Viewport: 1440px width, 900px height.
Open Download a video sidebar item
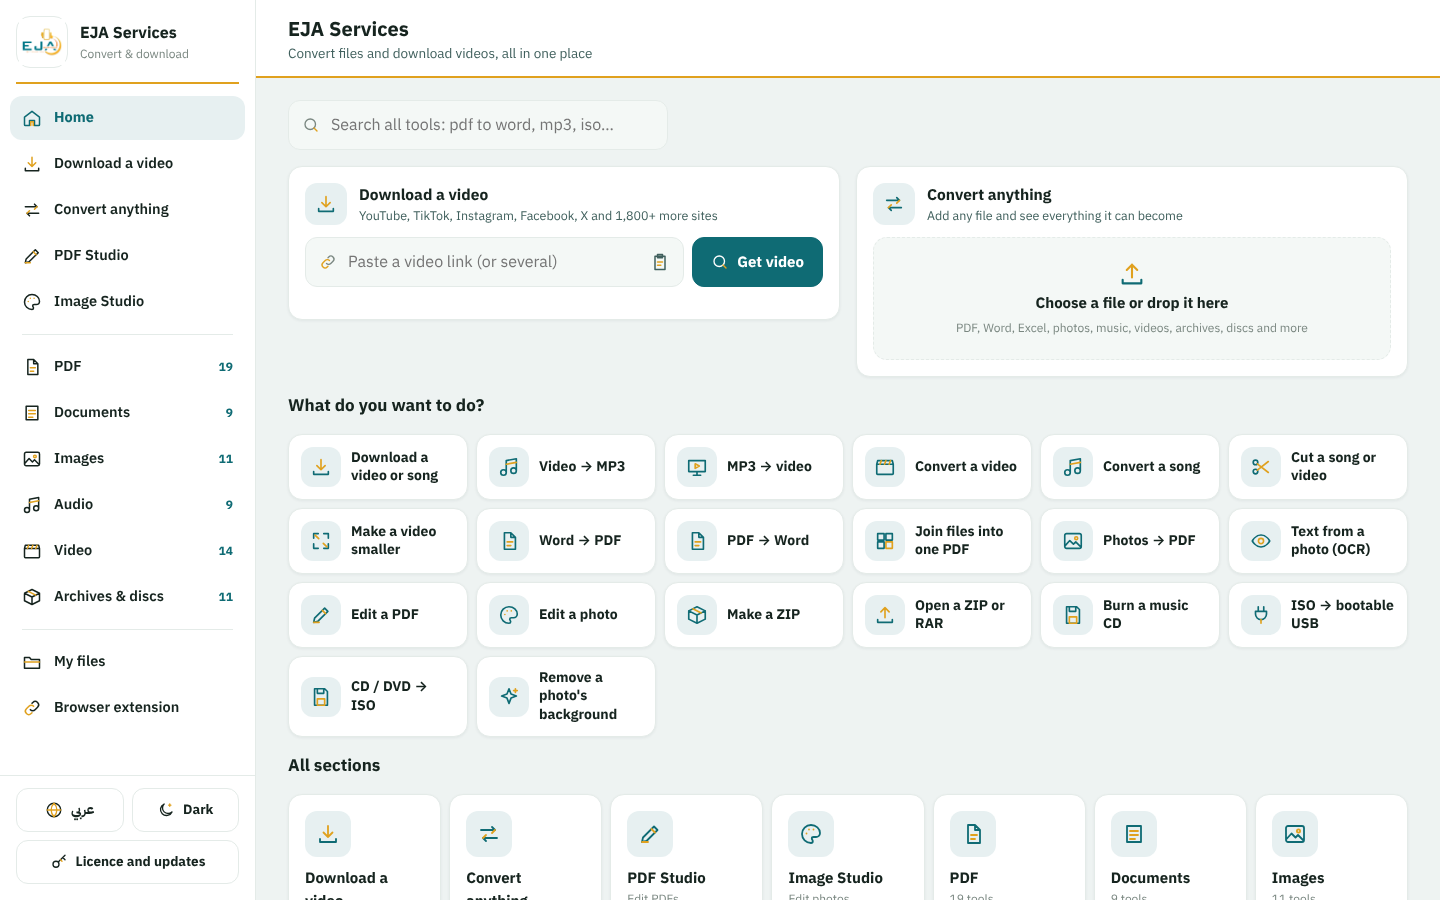click(x=127, y=164)
